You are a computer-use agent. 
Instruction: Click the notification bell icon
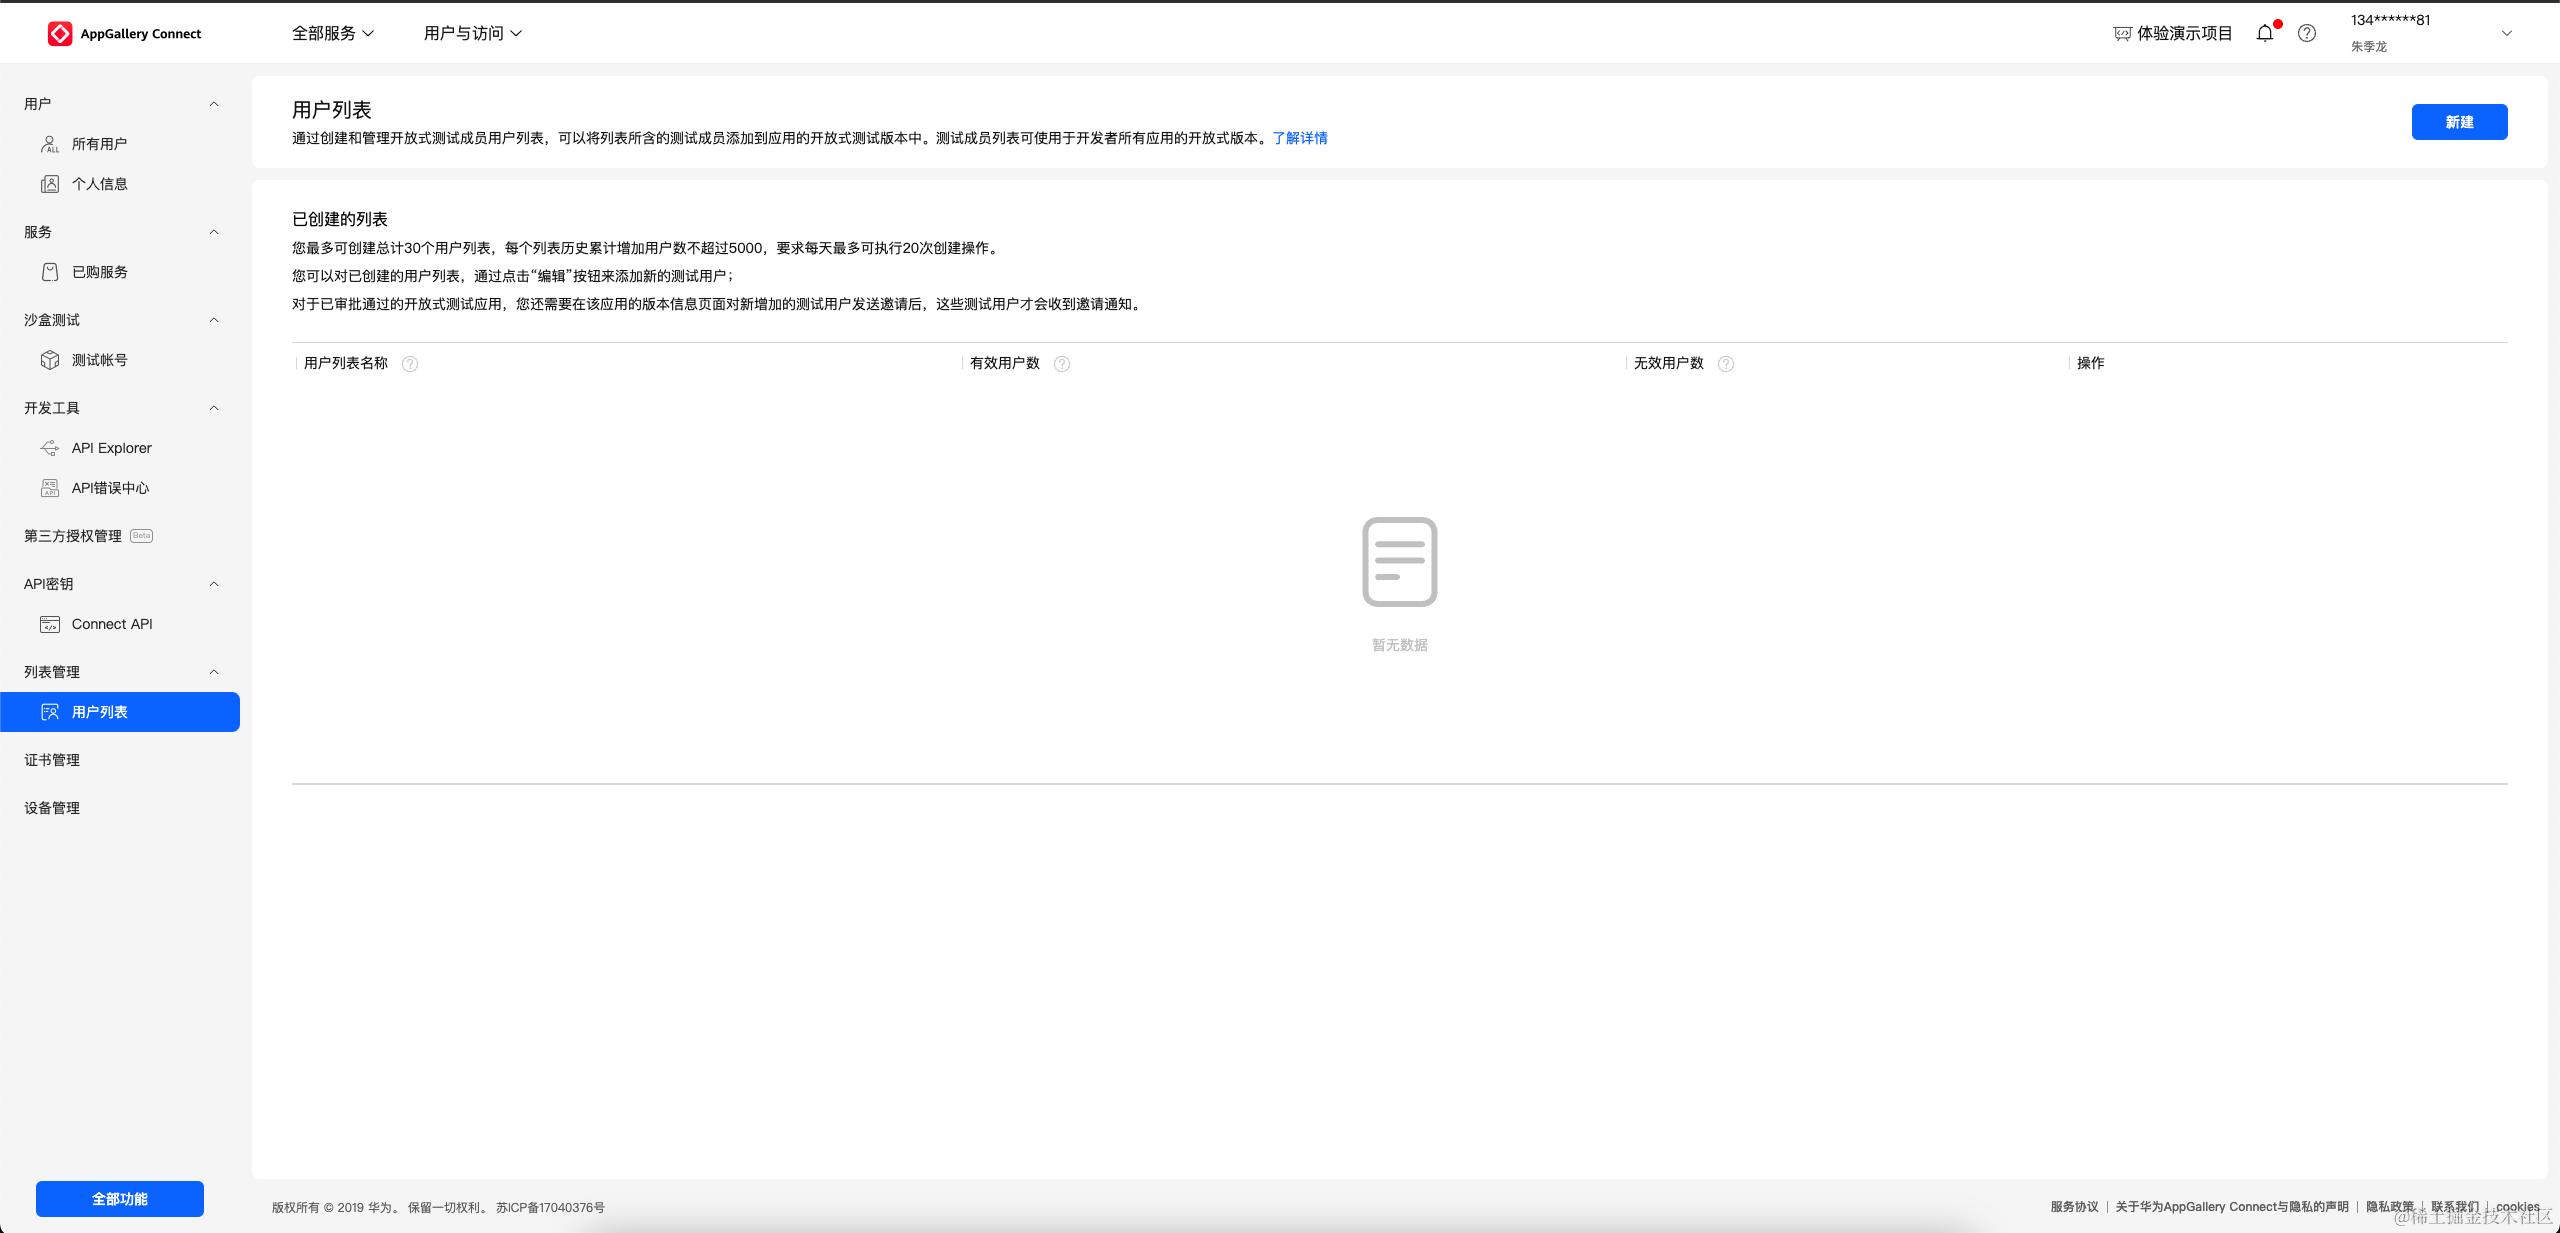2265,33
